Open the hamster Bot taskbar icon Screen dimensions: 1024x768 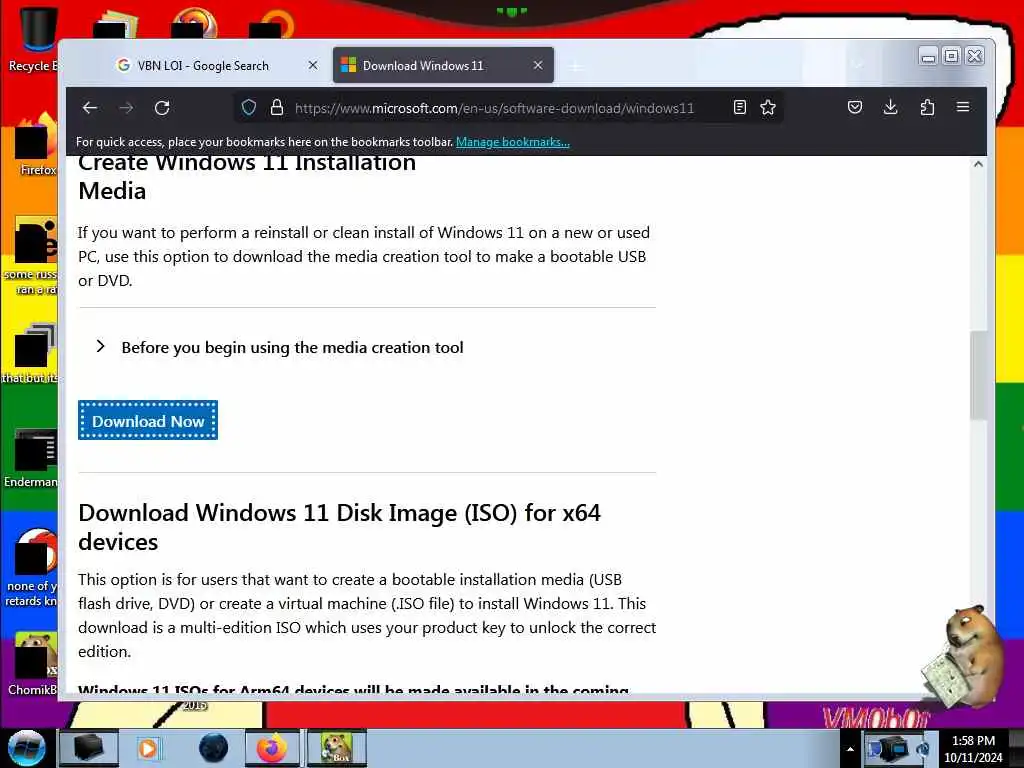pos(337,748)
